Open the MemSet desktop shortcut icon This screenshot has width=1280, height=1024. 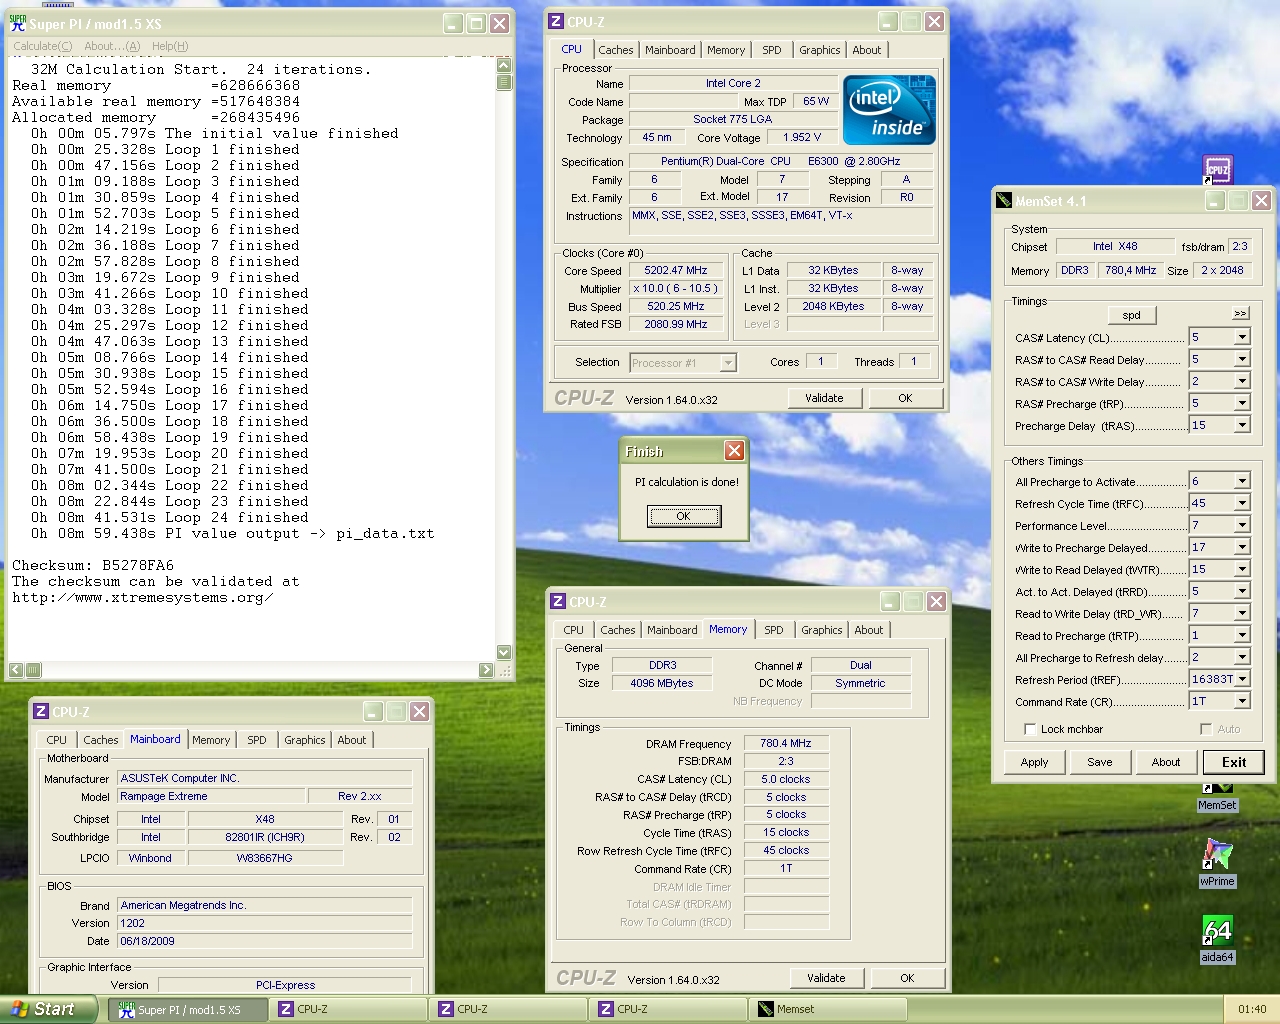click(x=1217, y=796)
